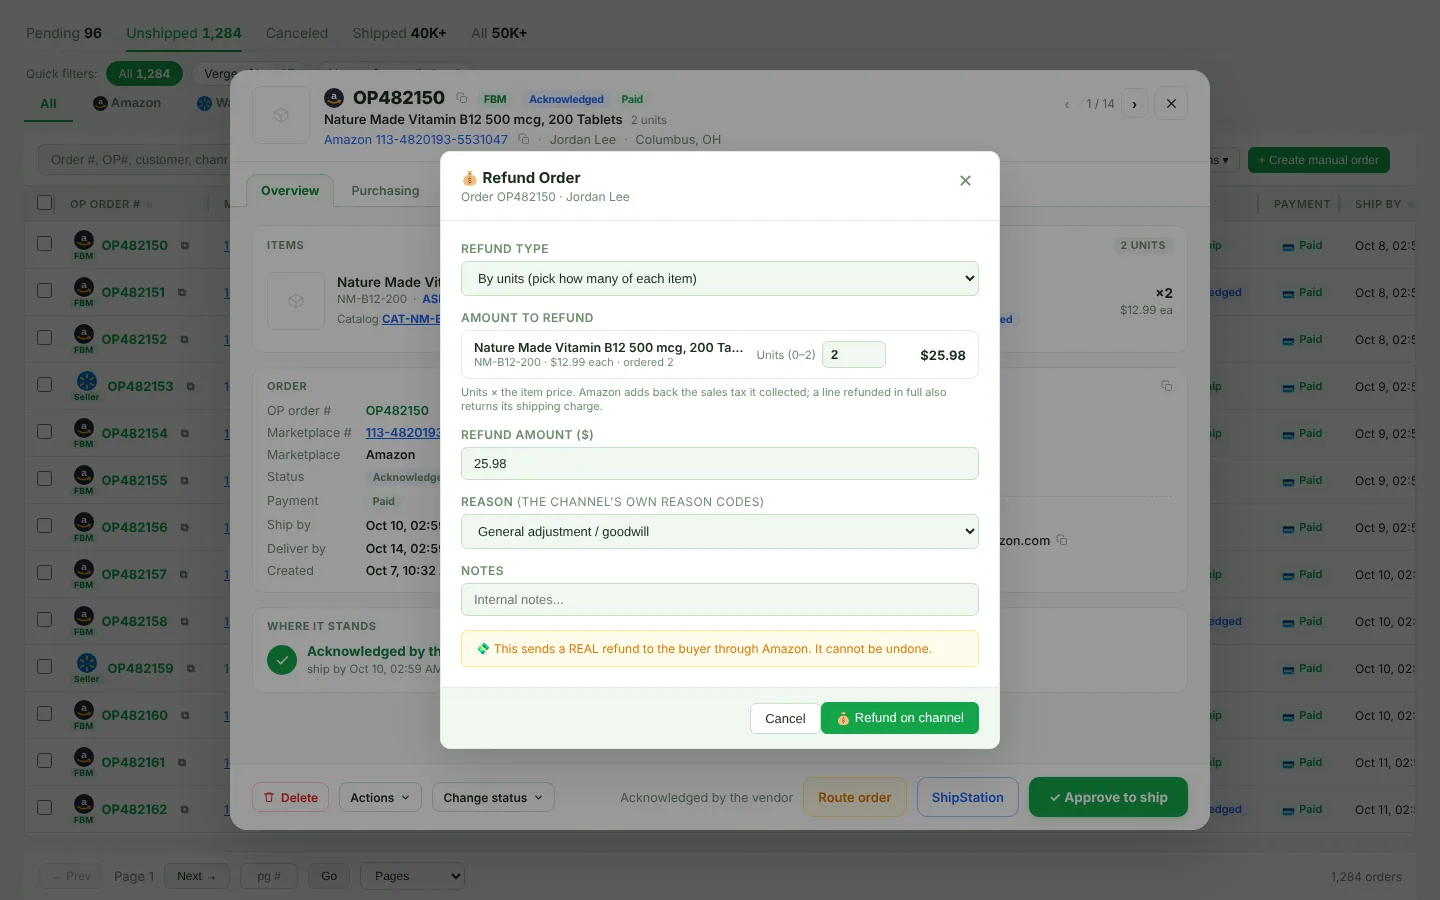
Task: Open the Canceled tab
Action: pyautogui.click(x=297, y=33)
